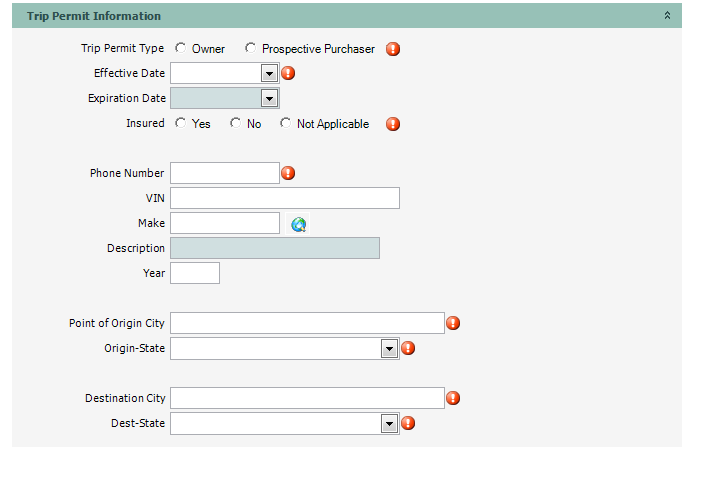Image resolution: width=724 pixels, height=478 pixels.
Task: Click error icon next to Insured options
Action: point(393,124)
